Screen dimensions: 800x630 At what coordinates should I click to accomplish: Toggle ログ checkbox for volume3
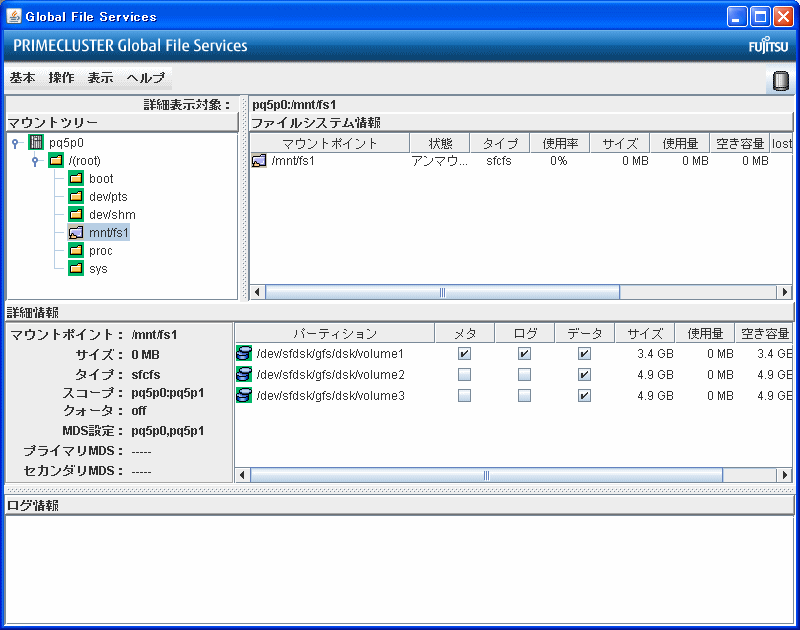click(x=524, y=395)
